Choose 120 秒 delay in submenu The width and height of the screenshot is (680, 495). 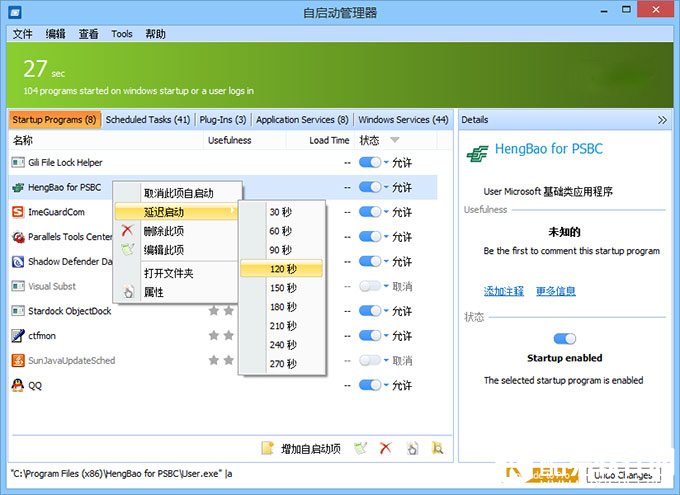pos(282,269)
